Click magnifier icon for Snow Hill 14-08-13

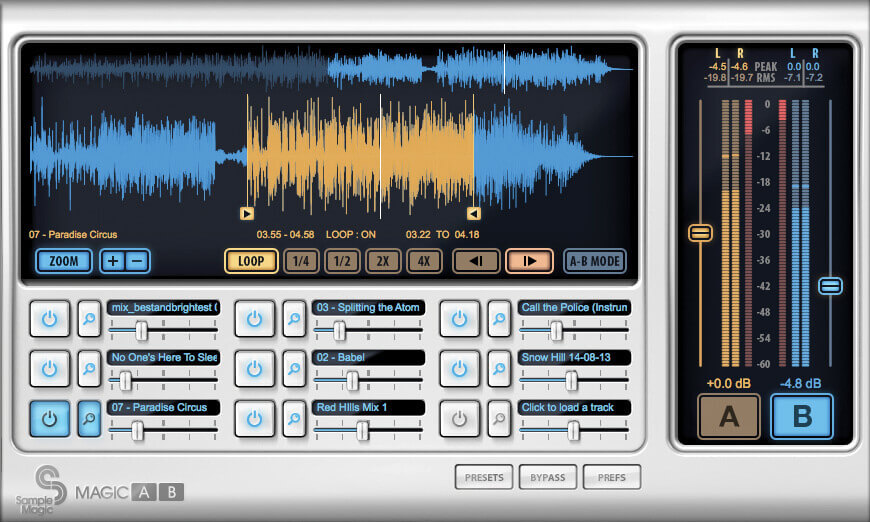(499, 369)
